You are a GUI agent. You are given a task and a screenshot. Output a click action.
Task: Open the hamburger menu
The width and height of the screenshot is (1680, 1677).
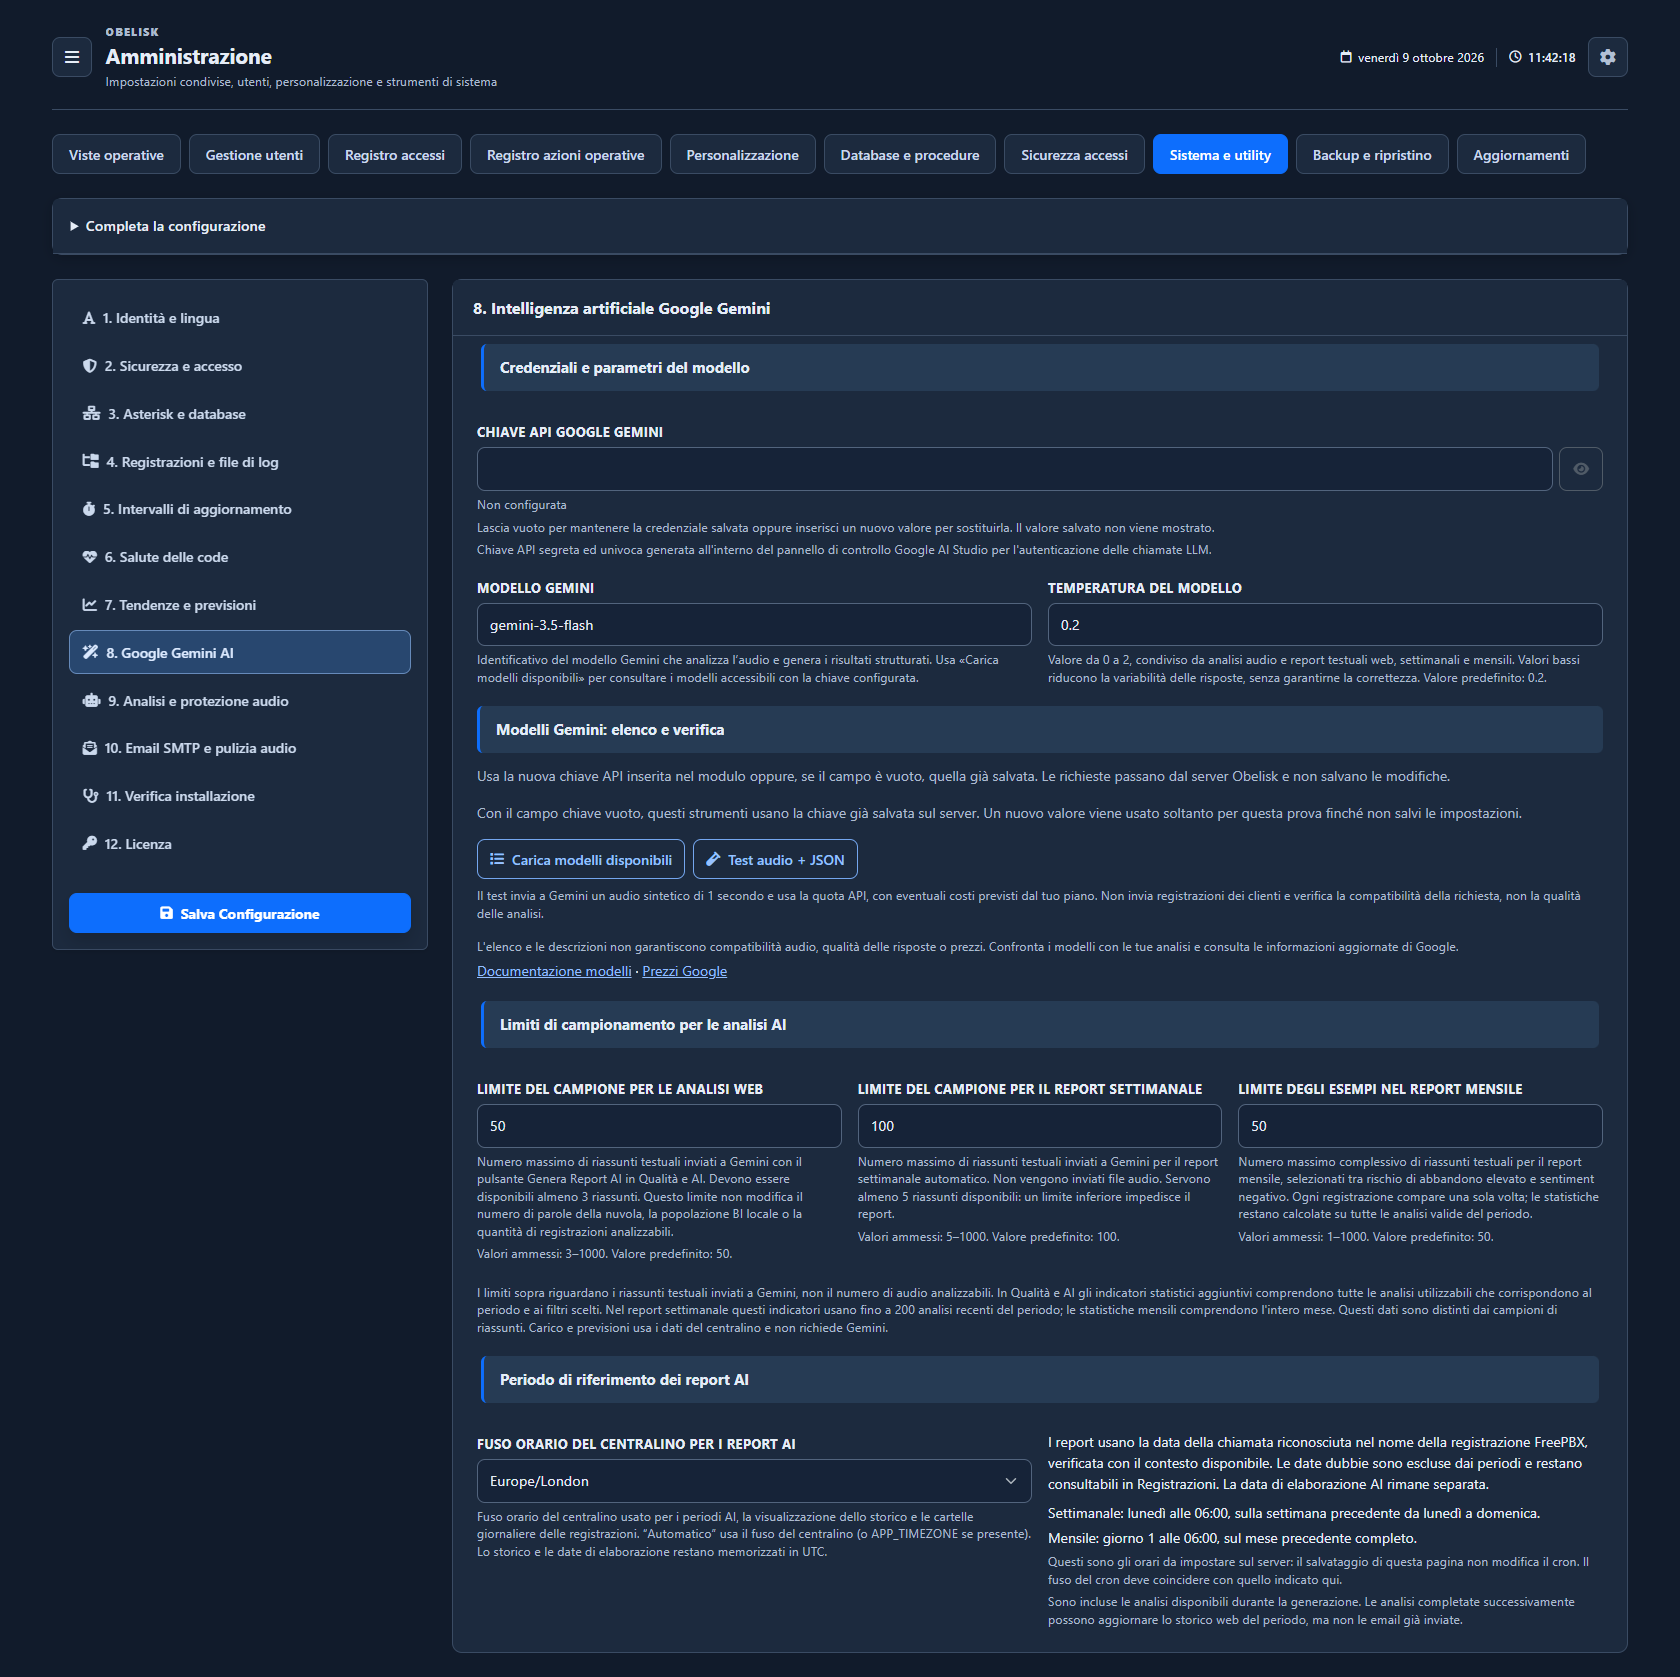(x=72, y=57)
